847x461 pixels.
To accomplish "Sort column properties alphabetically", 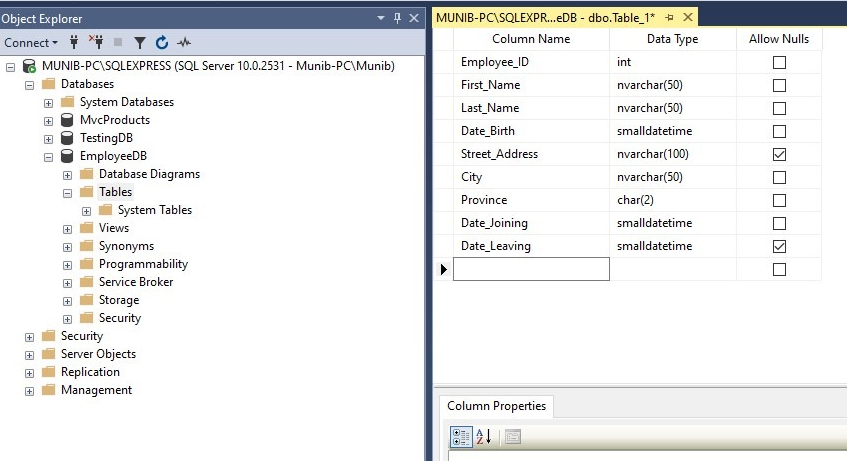I will point(483,437).
